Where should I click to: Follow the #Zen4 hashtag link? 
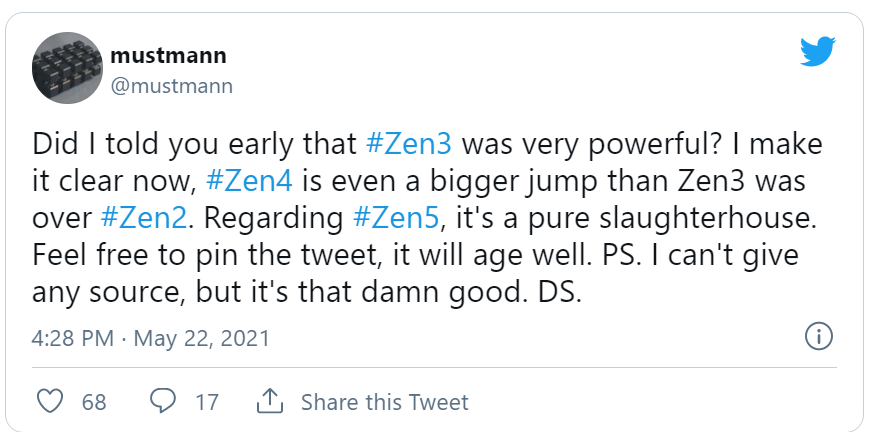coord(249,181)
